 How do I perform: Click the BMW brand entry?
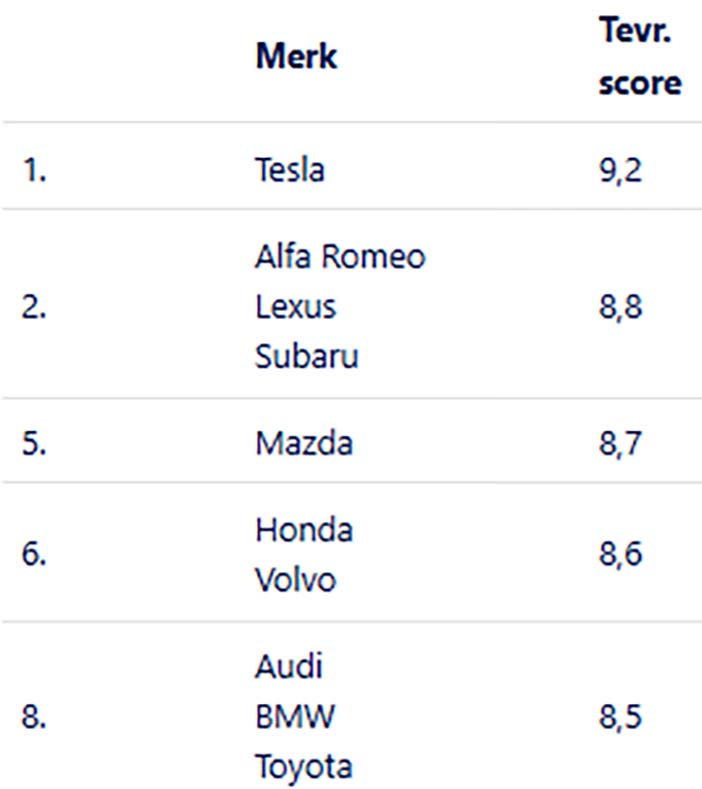pyautogui.click(x=295, y=716)
